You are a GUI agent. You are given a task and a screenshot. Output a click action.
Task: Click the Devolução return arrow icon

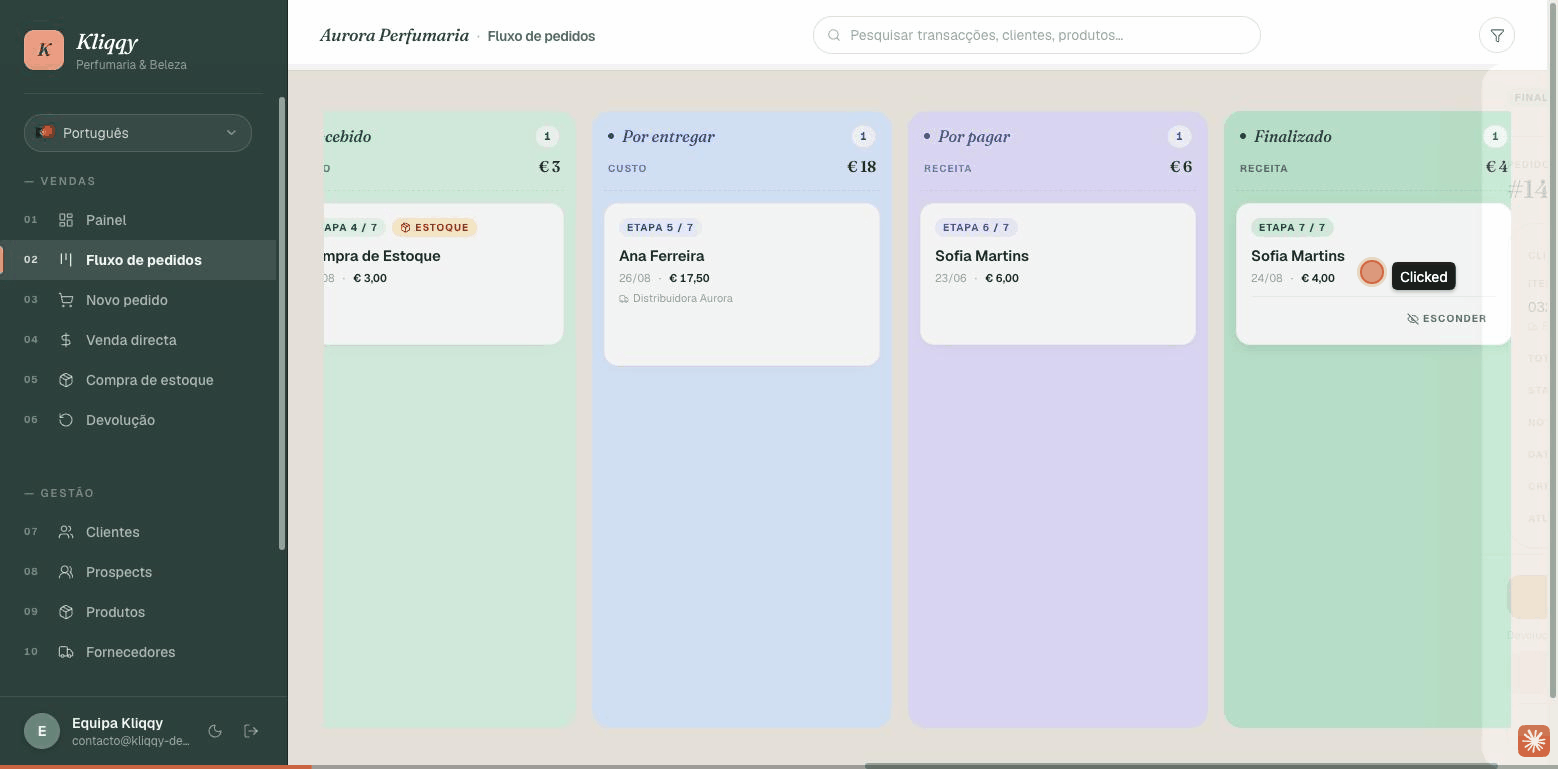pos(66,420)
